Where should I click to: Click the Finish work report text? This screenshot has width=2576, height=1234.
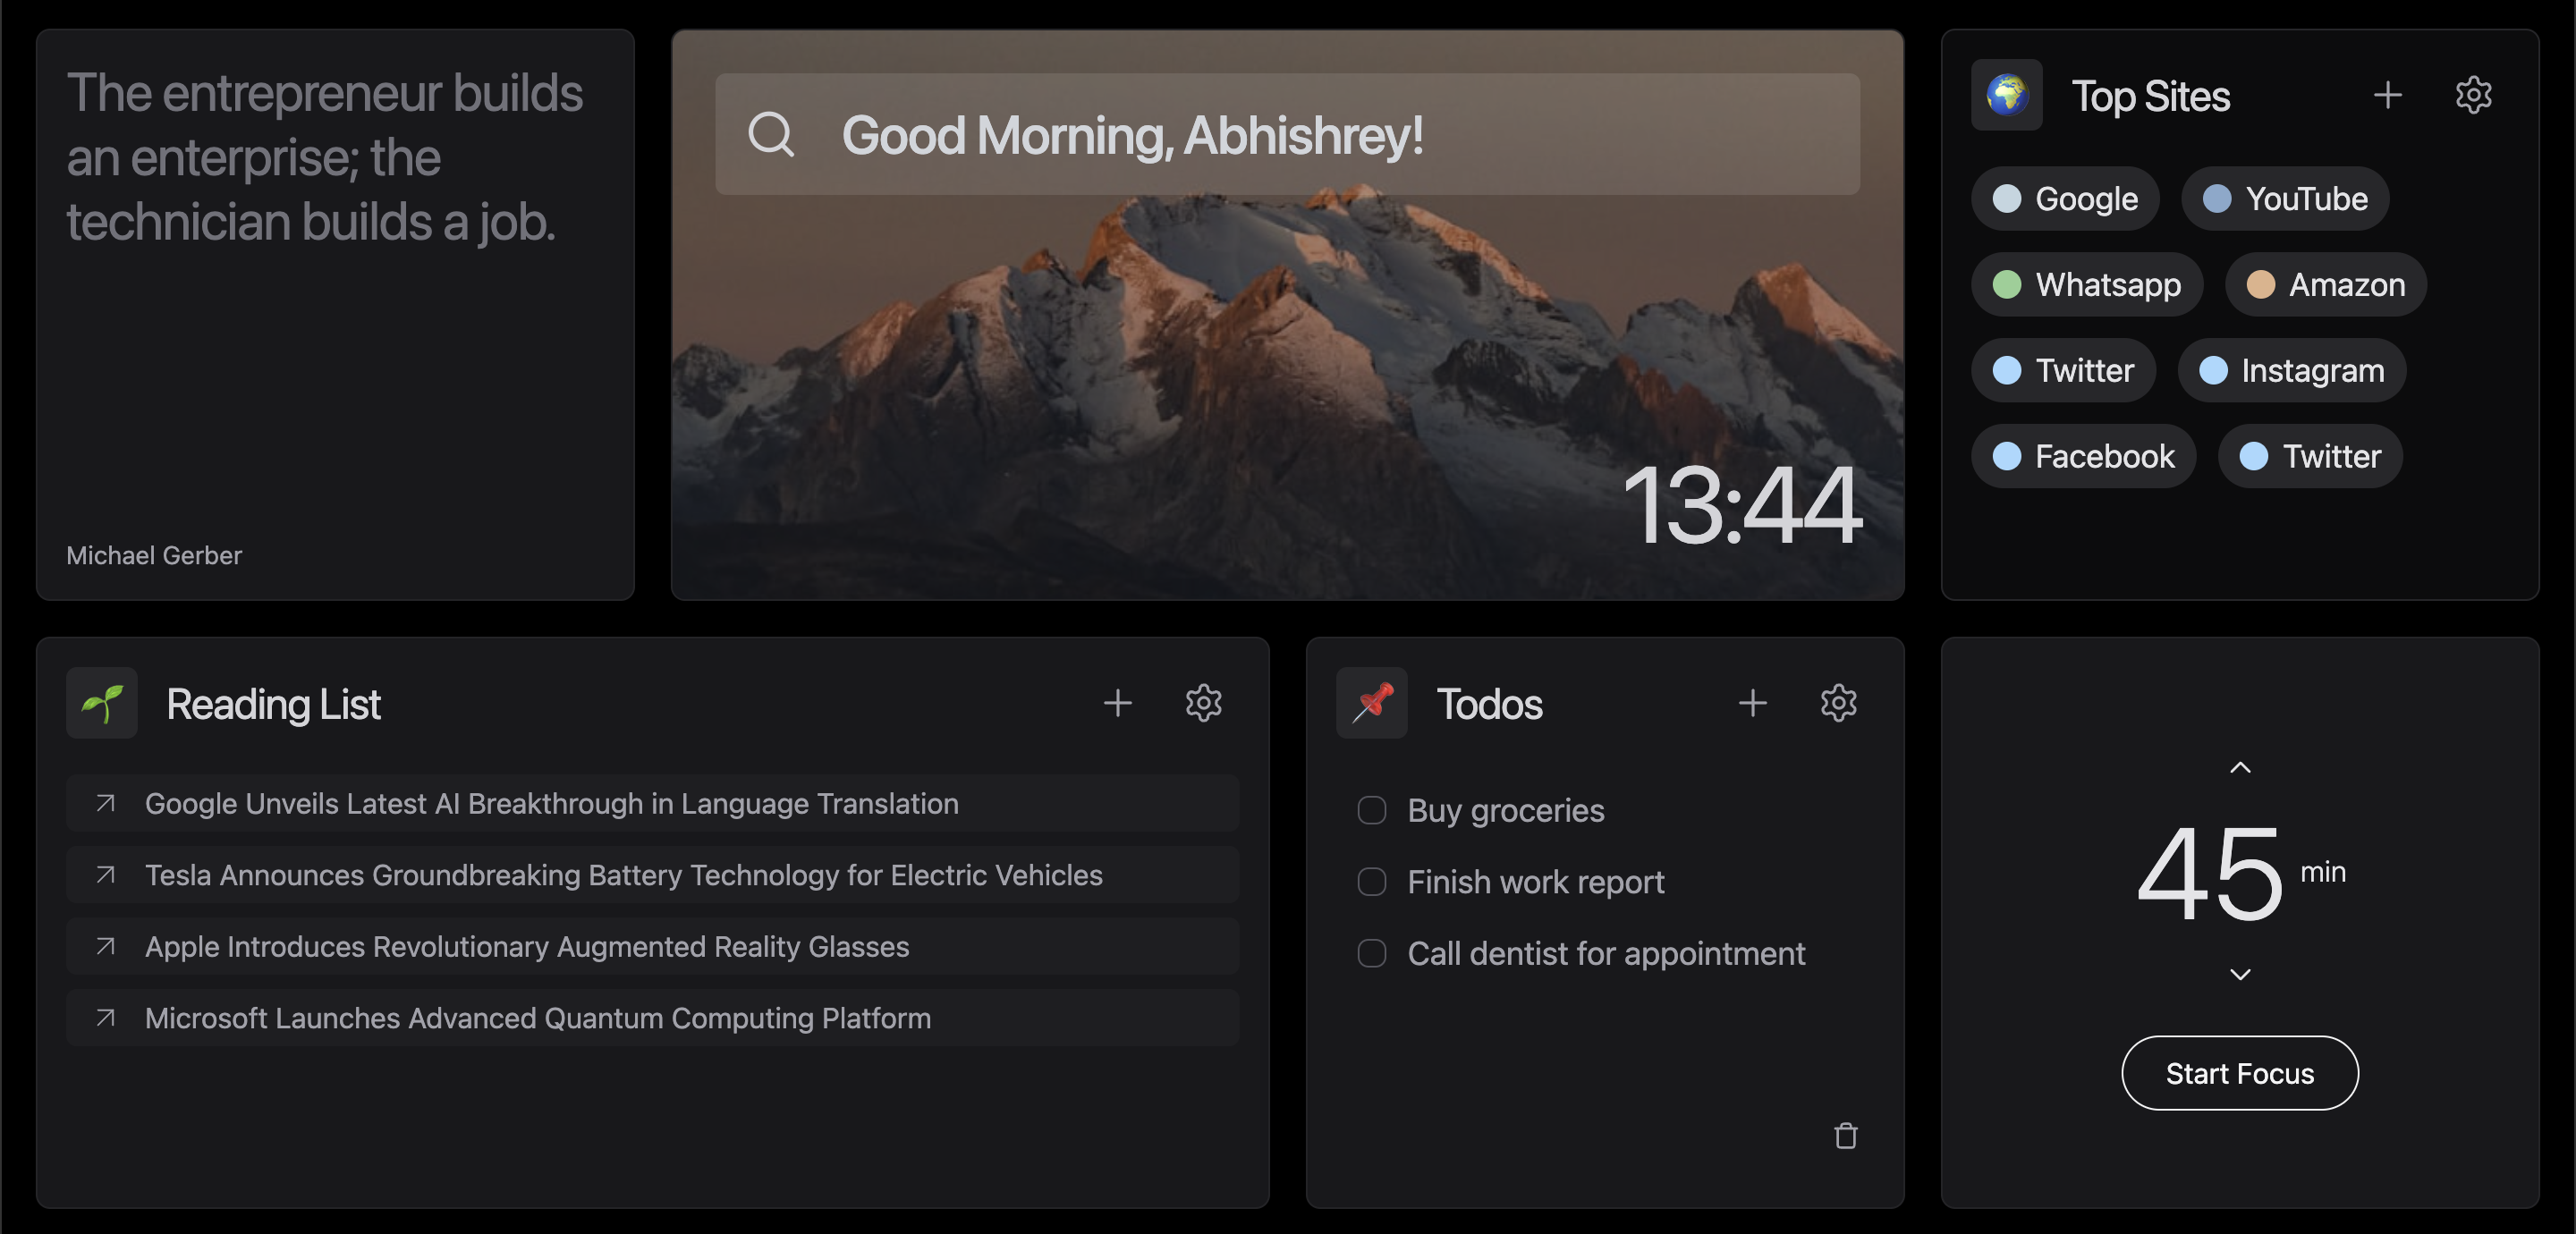pyautogui.click(x=1535, y=882)
